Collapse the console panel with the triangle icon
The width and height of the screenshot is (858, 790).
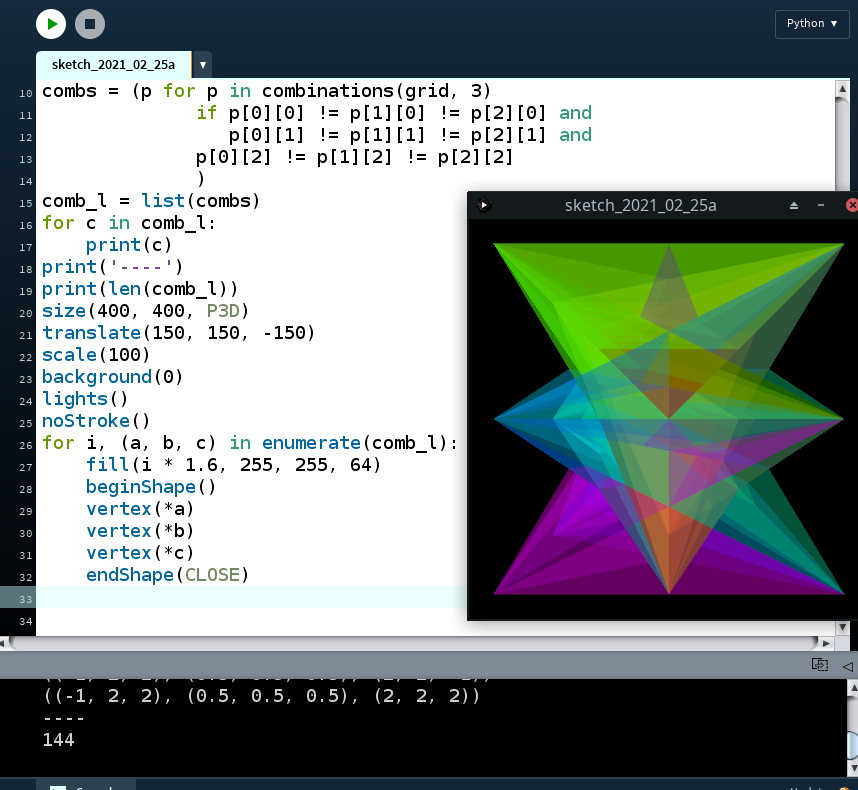[848, 666]
